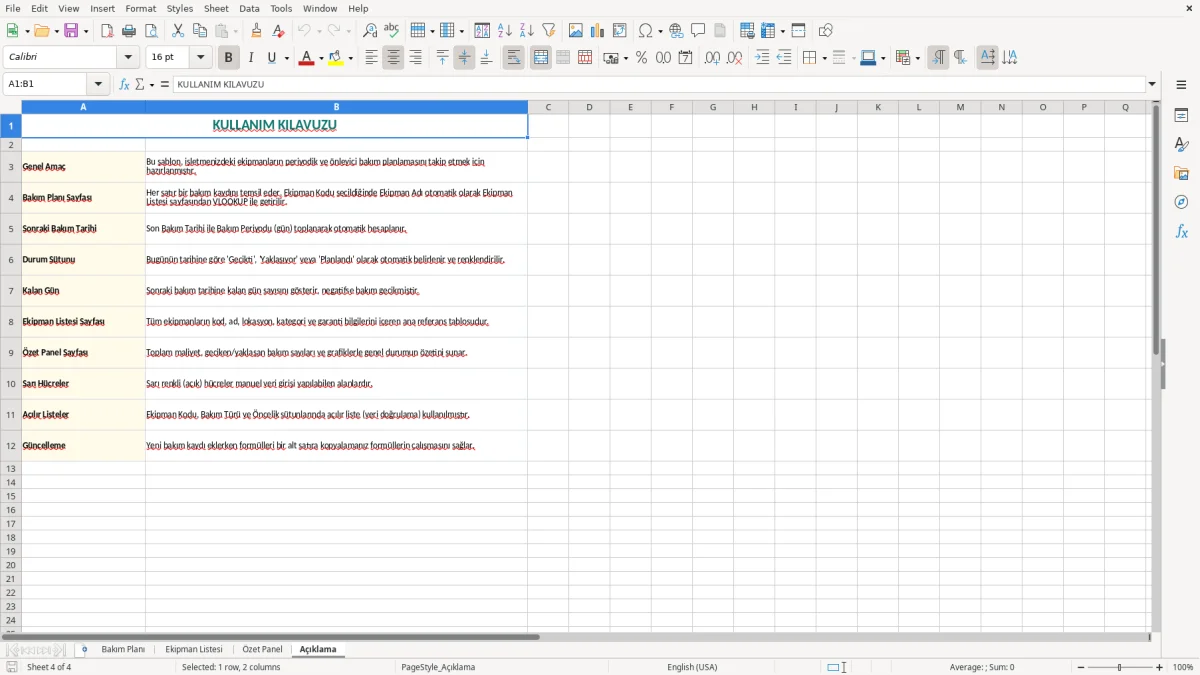This screenshot has height=675, width=1200.
Task: Click the zoom in plus button
Action: [x=1160, y=667]
